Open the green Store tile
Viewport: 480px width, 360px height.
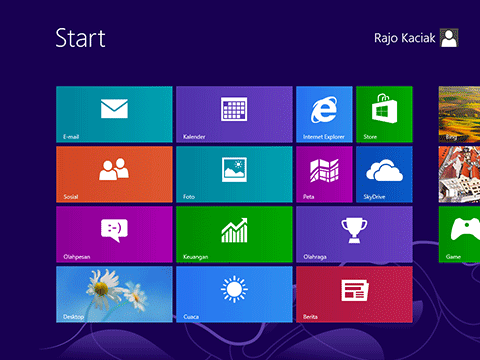[384, 114]
